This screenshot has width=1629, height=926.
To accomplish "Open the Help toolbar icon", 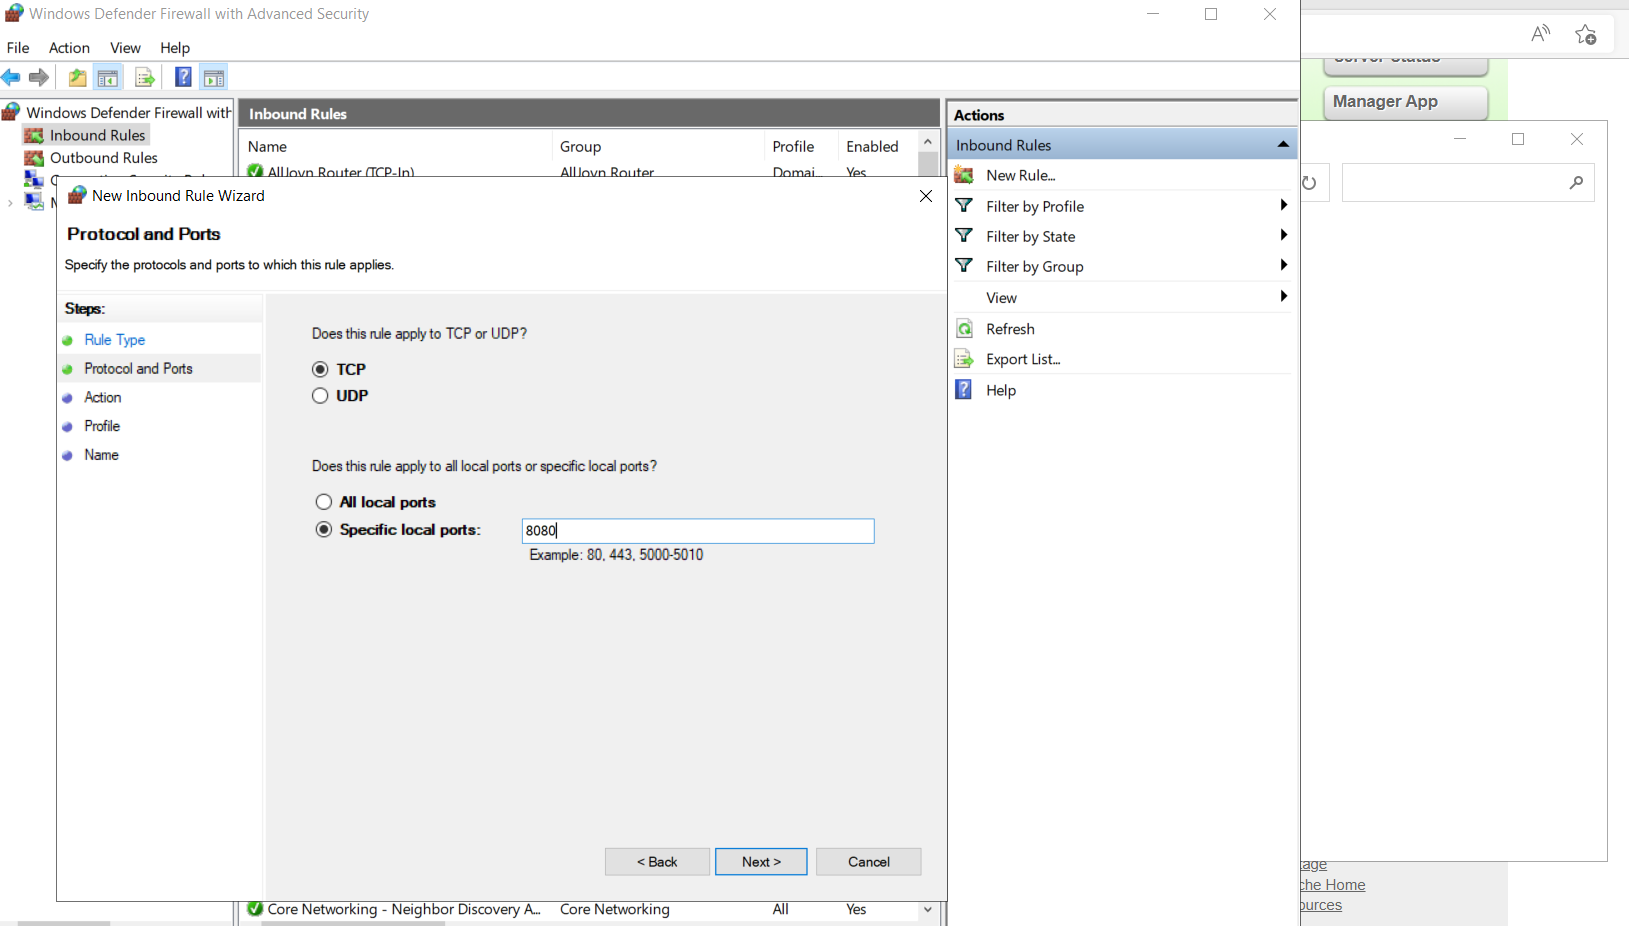I will [x=183, y=77].
